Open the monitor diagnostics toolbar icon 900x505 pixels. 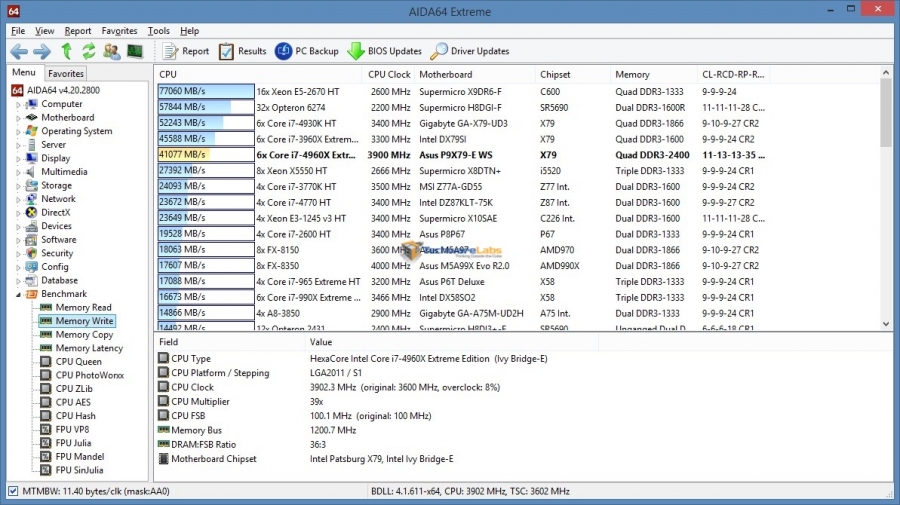135,52
